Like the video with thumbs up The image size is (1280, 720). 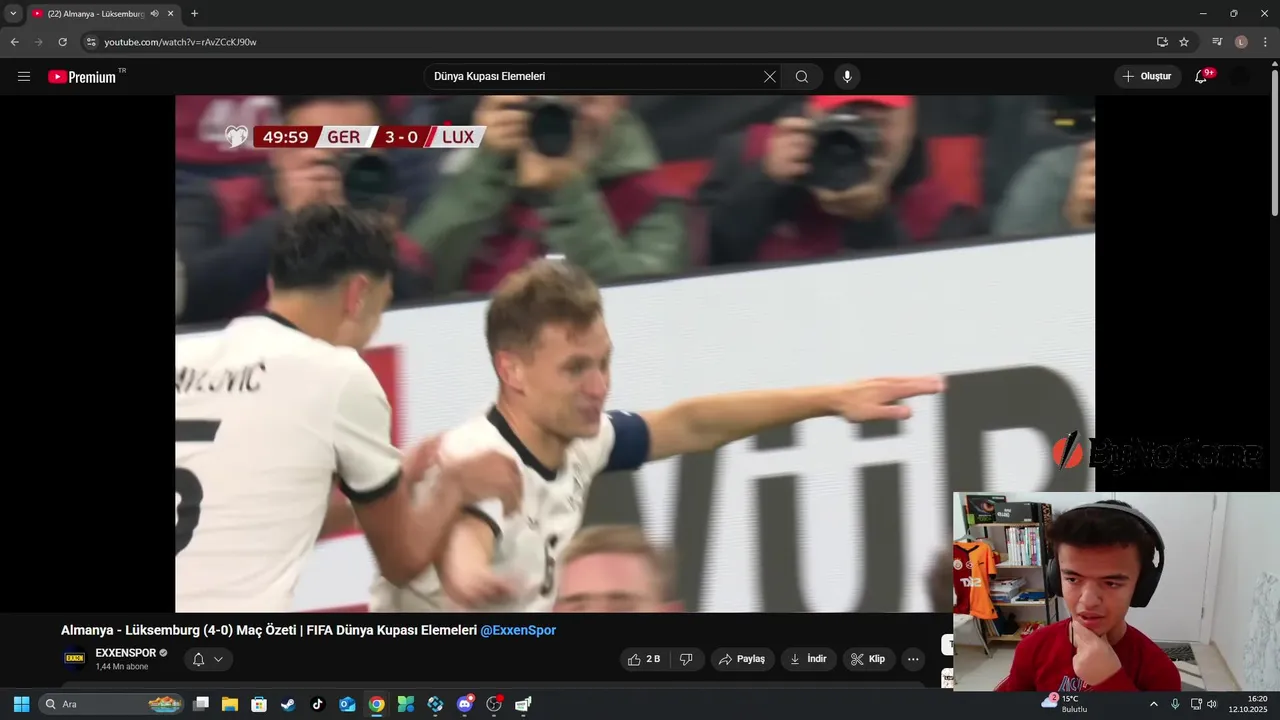(x=643, y=659)
